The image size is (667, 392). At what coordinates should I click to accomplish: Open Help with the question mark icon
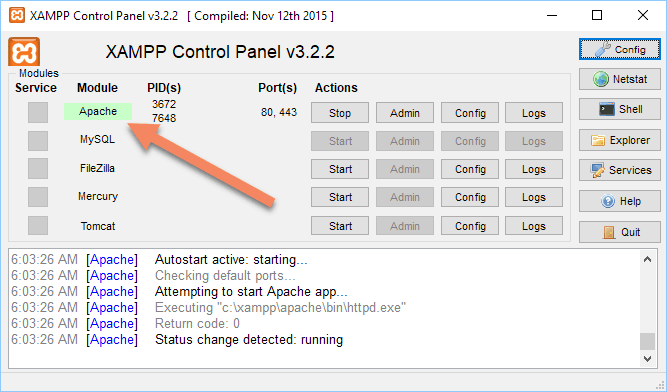pos(620,201)
